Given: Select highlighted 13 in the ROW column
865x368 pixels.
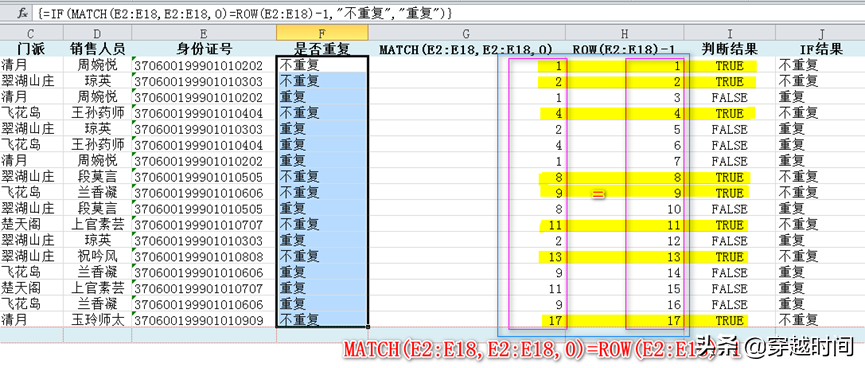Looking at the screenshot, I should (x=624, y=257).
